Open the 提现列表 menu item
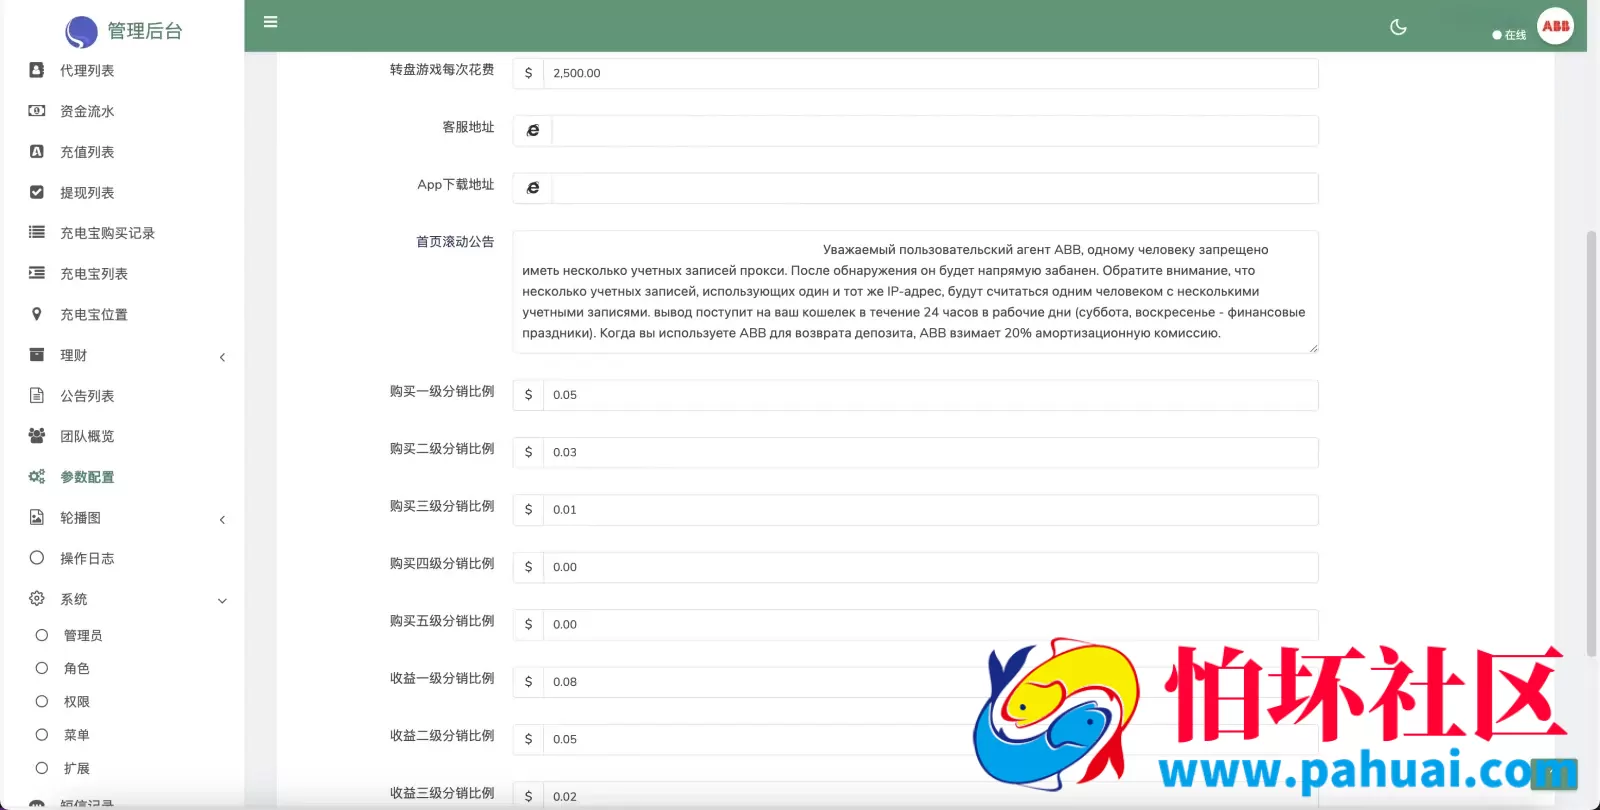This screenshot has width=1600, height=810. click(87, 193)
